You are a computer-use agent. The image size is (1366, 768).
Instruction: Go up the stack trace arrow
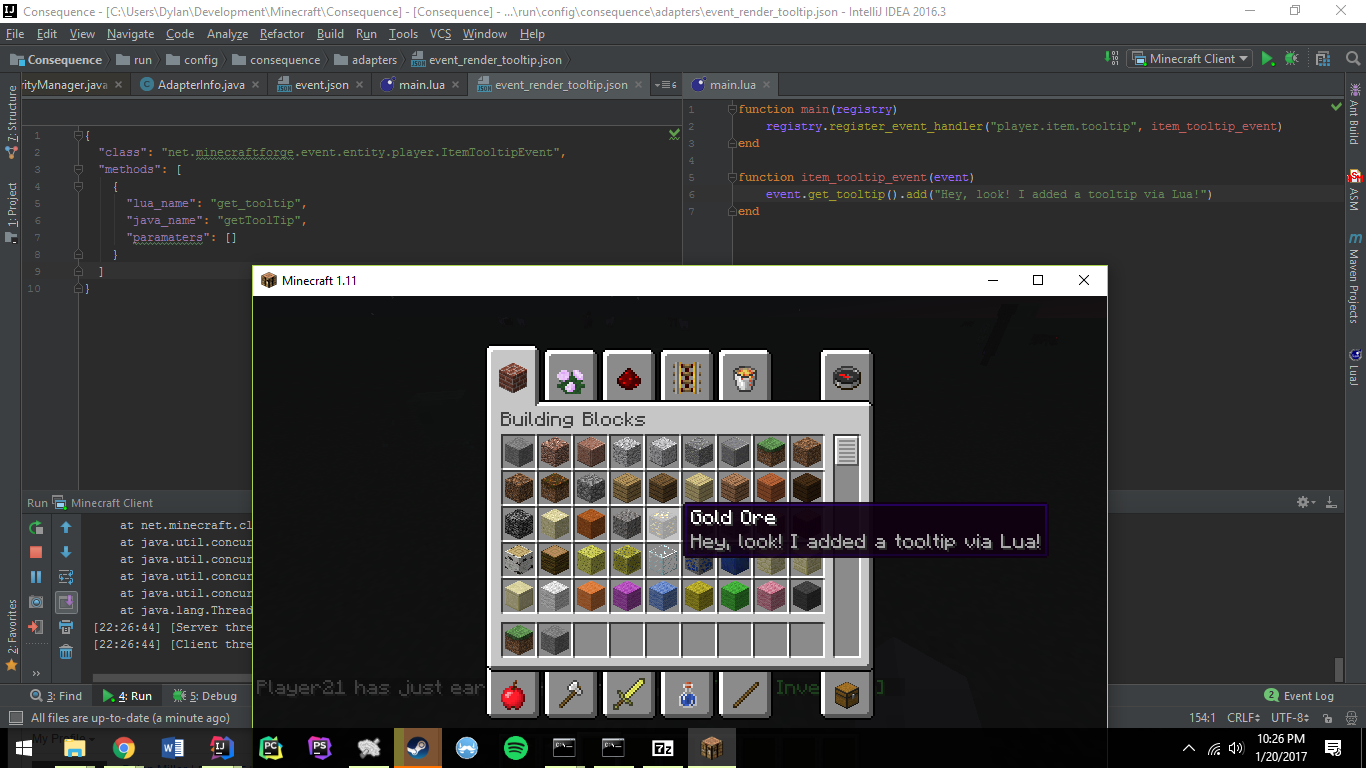point(66,527)
